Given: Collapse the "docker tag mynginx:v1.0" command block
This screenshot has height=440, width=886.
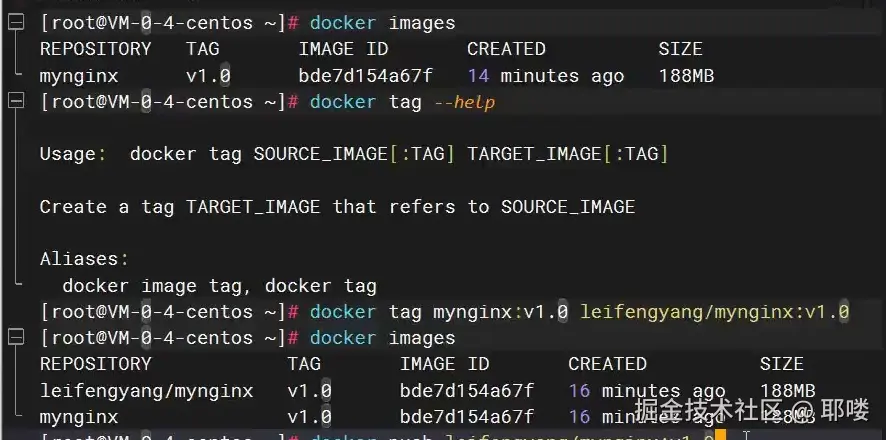Looking at the screenshot, I should (x=16, y=311).
